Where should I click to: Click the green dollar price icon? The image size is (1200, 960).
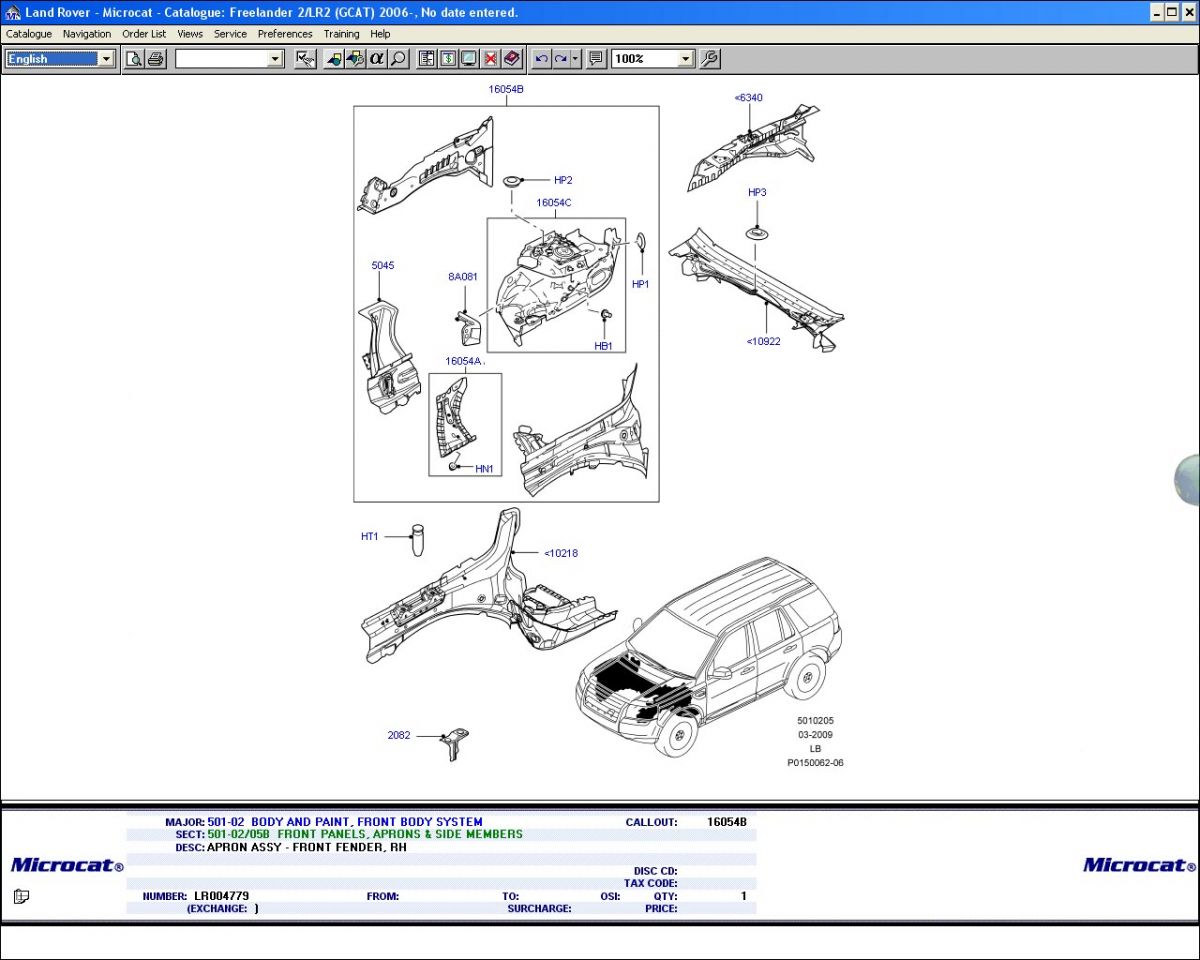tap(447, 59)
